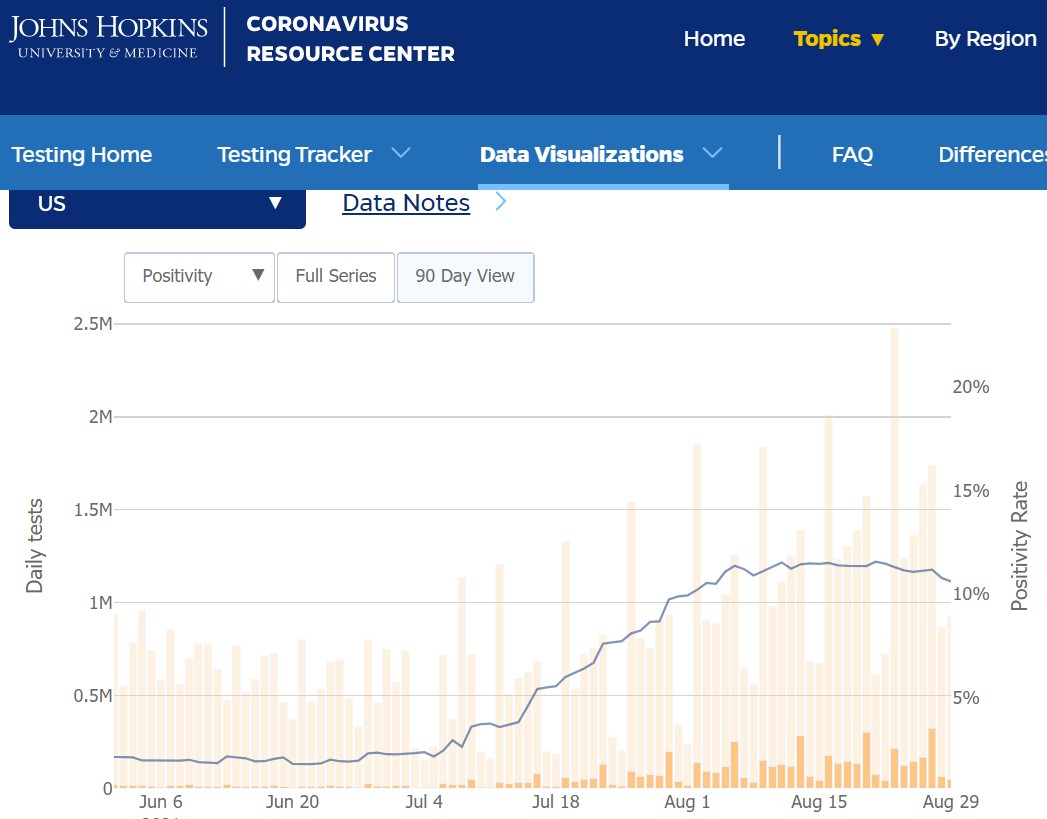The height and width of the screenshot is (819, 1047).
Task: Click the chevron next to Data Notes
Action: coord(501,202)
